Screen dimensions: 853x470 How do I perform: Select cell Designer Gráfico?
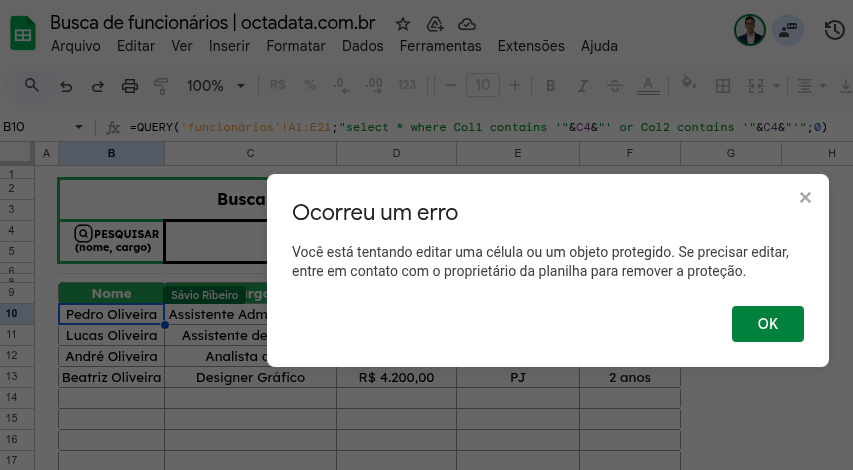[x=250, y=377]
